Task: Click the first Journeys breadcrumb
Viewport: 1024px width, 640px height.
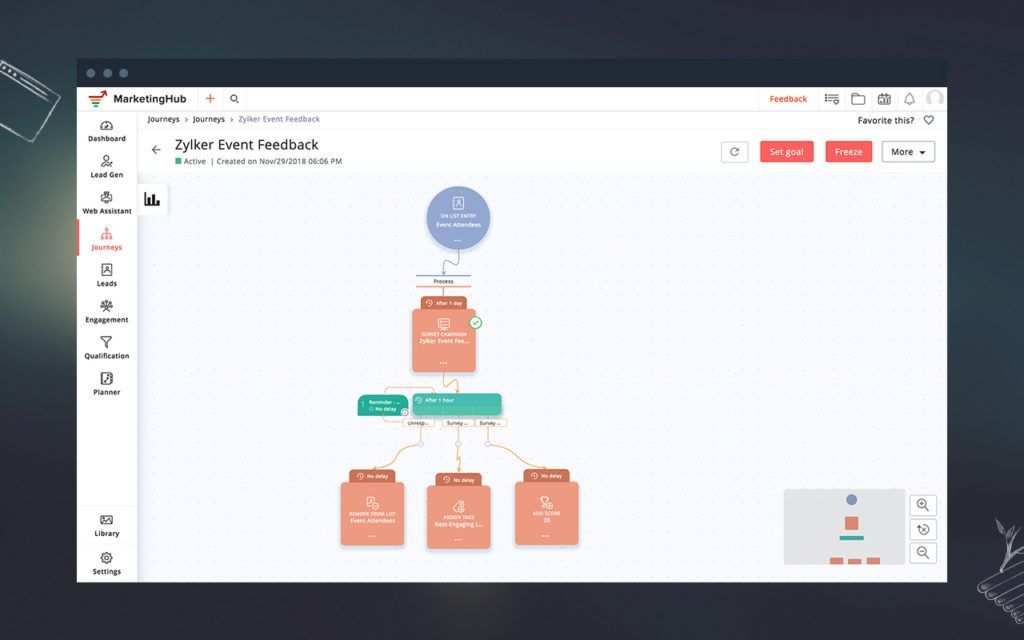Action: [x=163, y=120]
